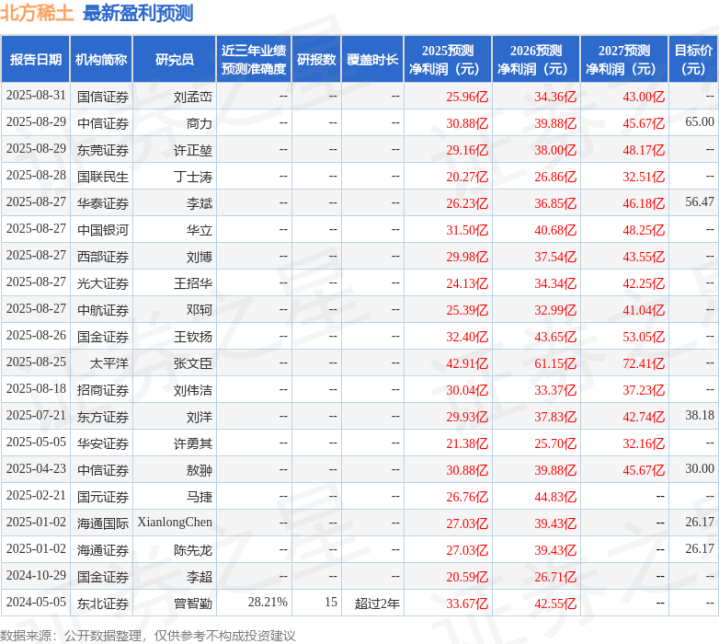Click the 中航证券 institution cell
Viewport: 719px width, 644px height.
103,310
